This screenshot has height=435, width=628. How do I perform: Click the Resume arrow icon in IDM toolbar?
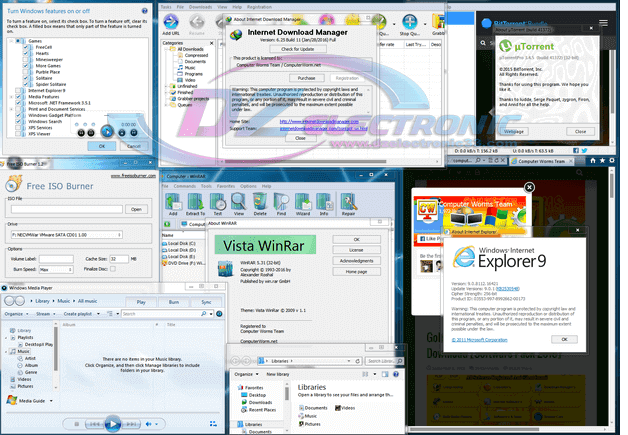197,22
